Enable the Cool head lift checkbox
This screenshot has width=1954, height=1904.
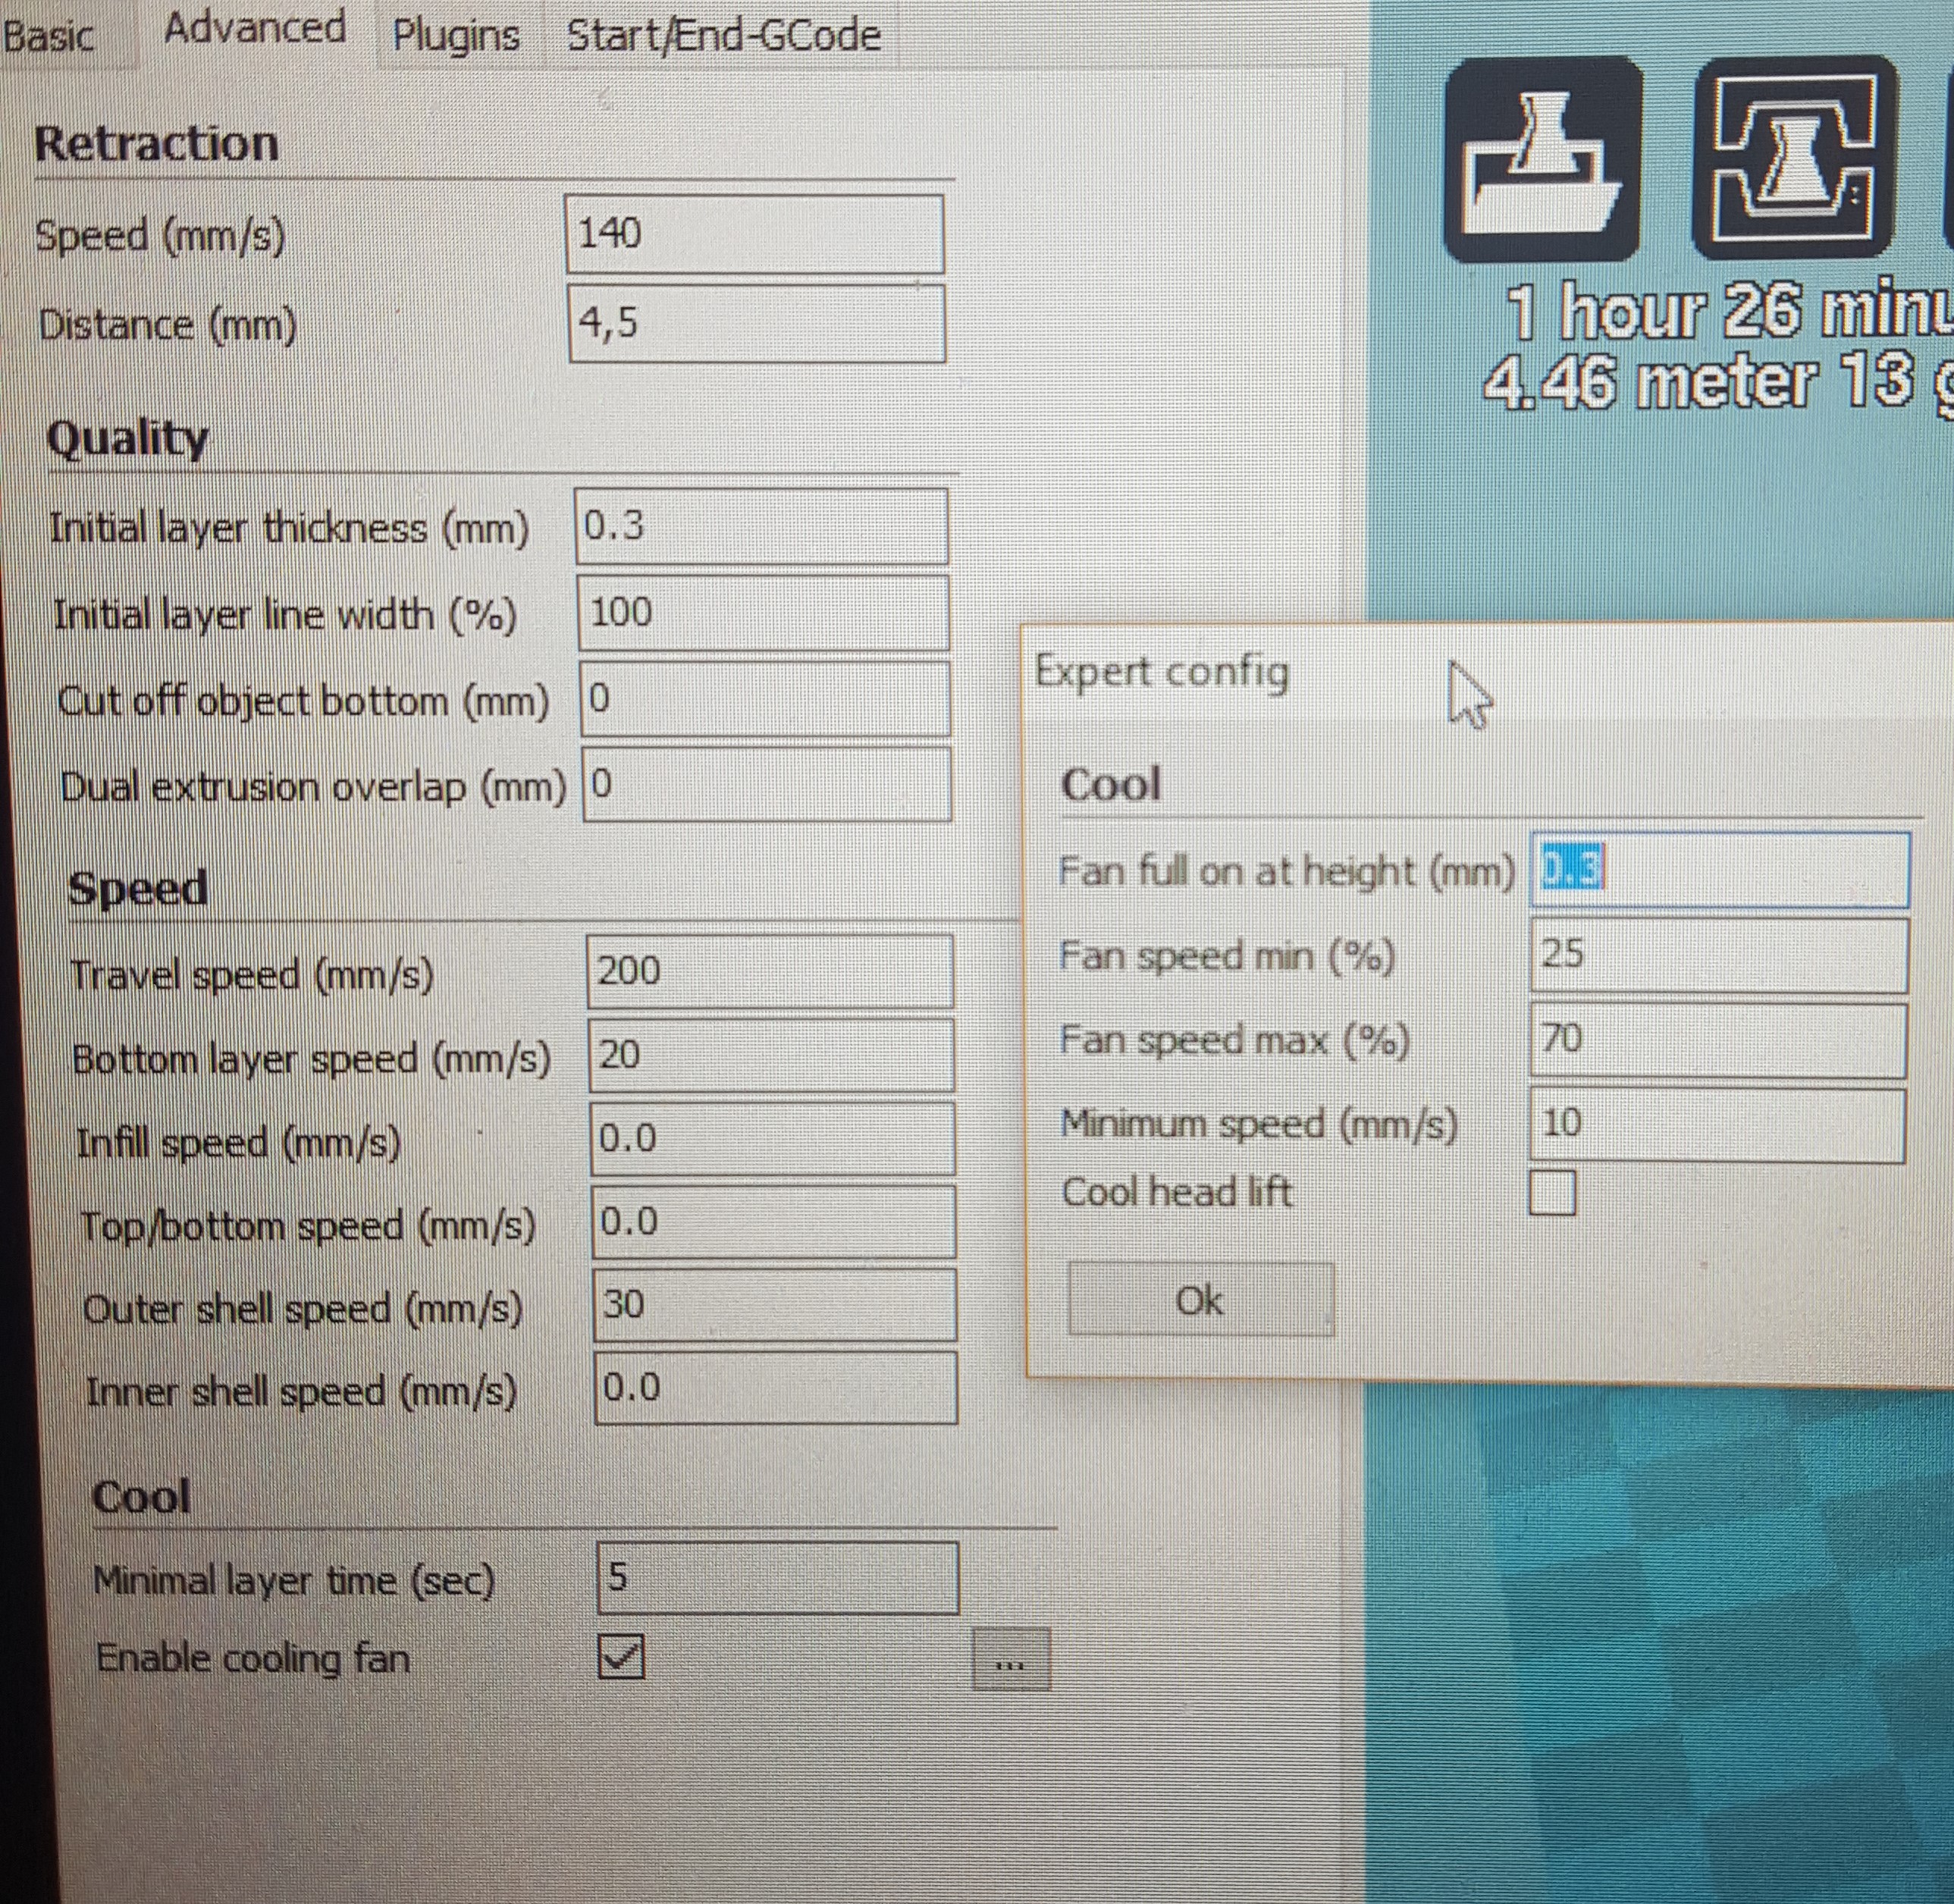pos(1552,1193)
